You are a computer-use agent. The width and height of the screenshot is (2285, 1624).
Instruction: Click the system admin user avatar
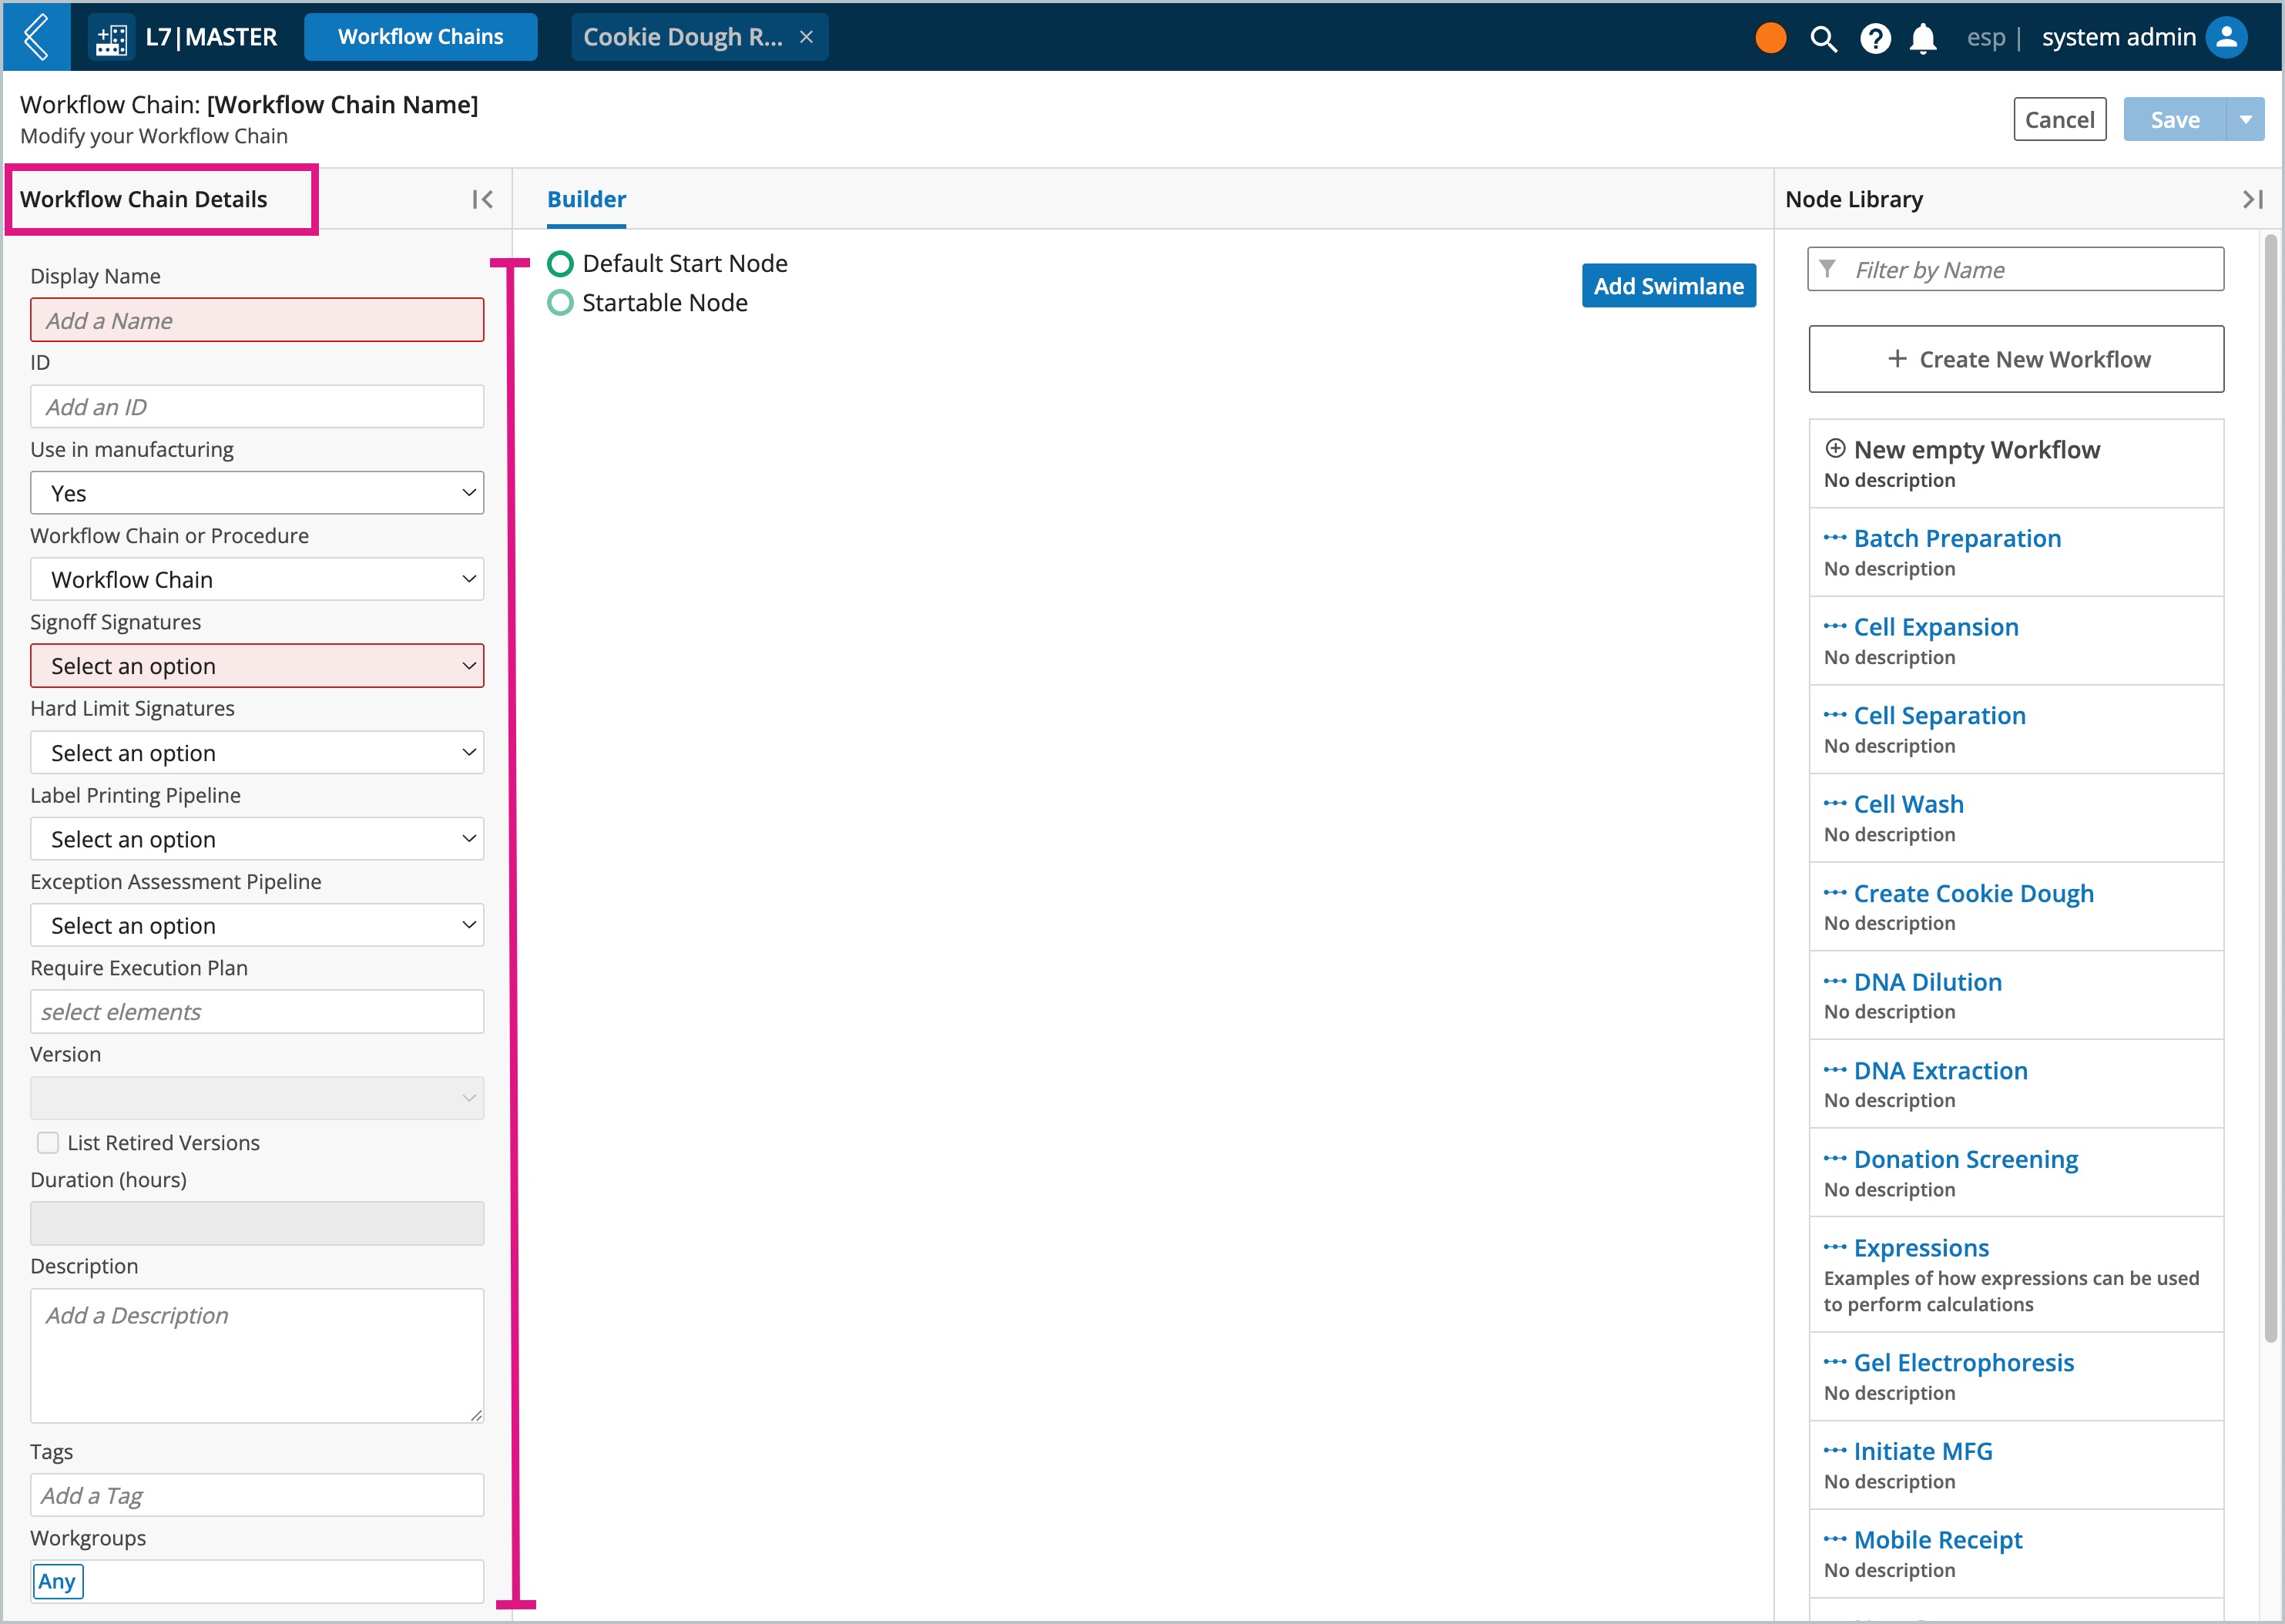click(2227, 37)
